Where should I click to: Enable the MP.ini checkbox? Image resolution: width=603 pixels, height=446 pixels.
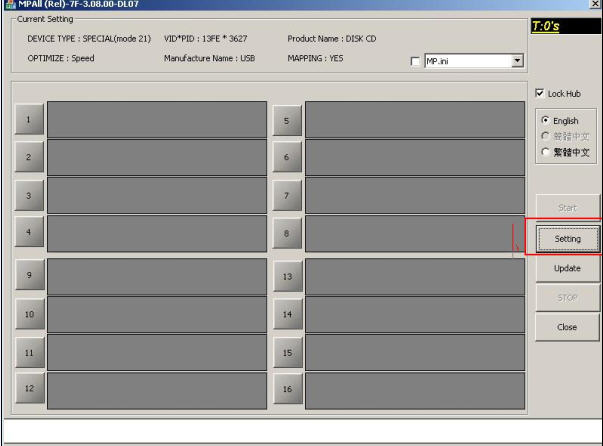[x=416, y=62]
